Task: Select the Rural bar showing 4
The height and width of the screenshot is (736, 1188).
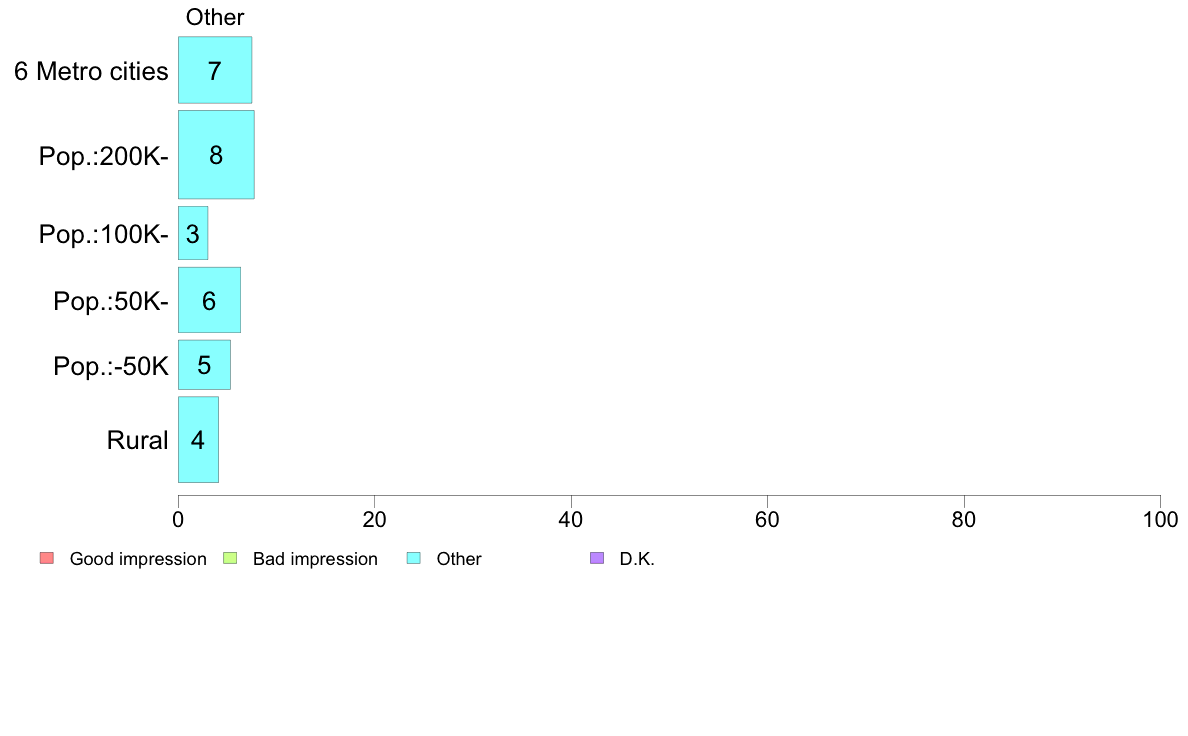Action: [x=199, y=440]
